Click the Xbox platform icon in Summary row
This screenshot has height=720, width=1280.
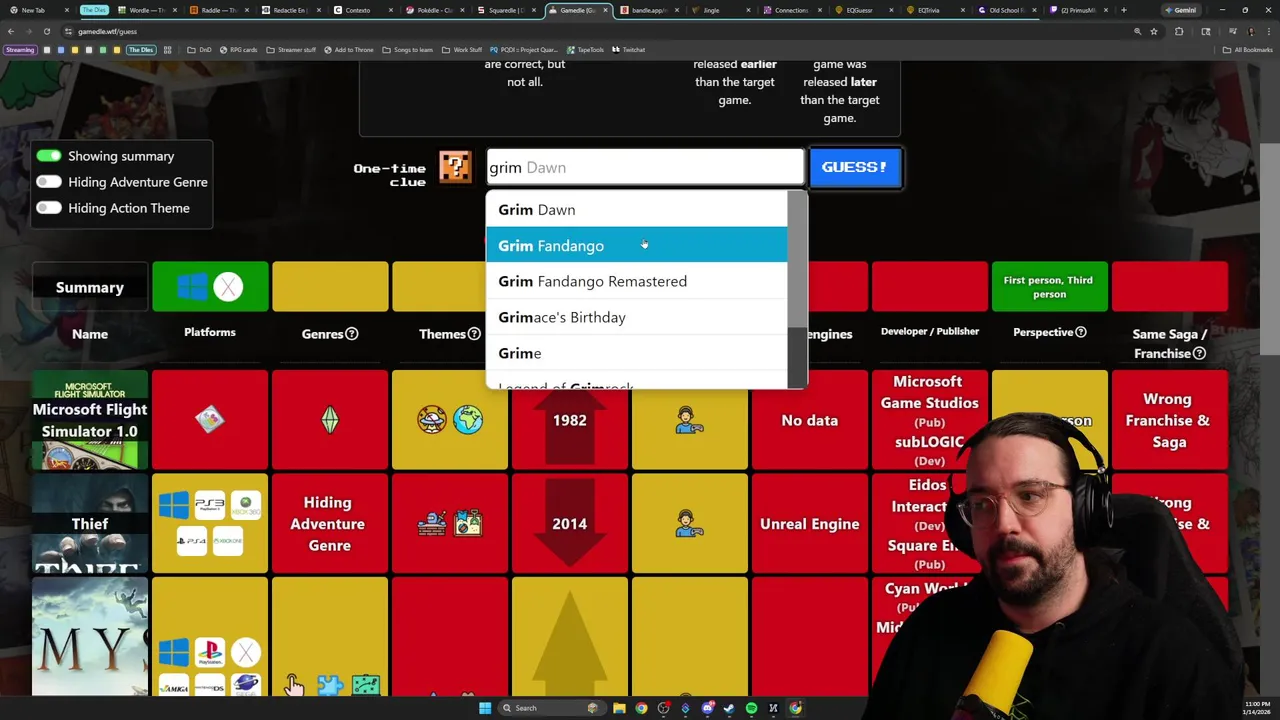[228, 287]
